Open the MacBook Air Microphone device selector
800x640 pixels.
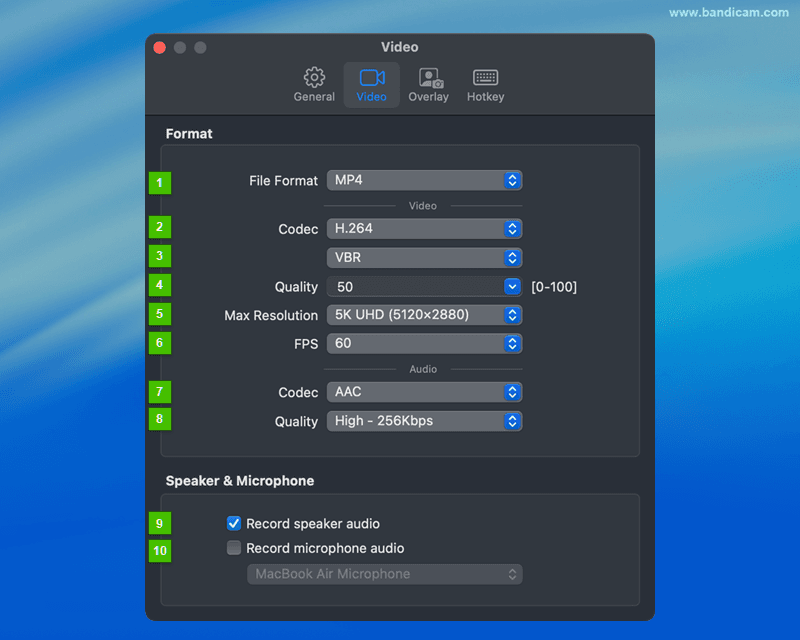coord(384,574)
